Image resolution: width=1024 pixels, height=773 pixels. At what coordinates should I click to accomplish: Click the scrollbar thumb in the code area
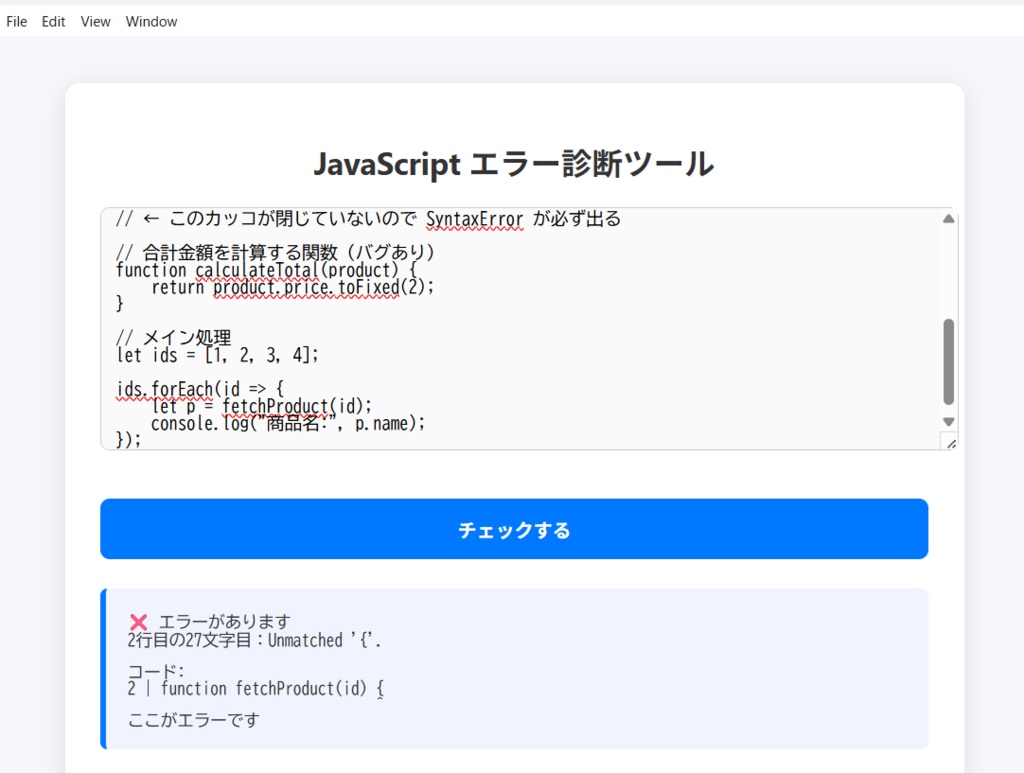pos(948,360)
